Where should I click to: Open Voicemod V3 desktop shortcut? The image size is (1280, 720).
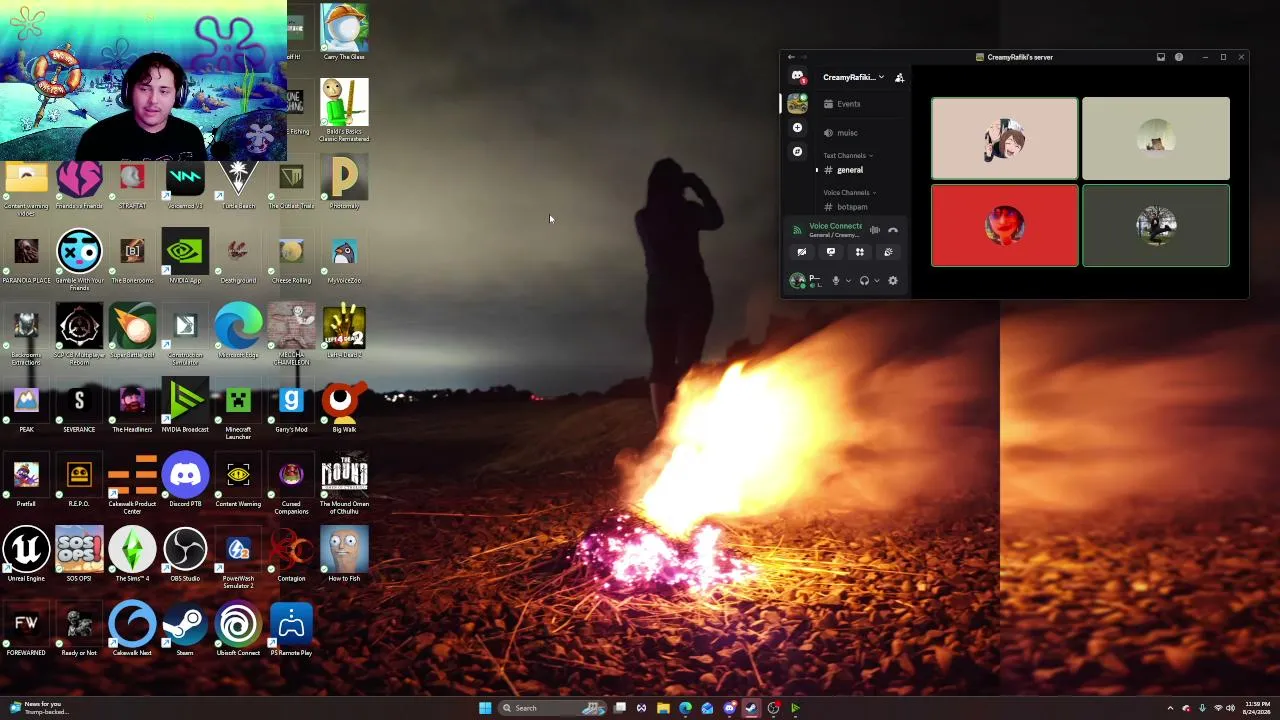(x=185, y=183)
